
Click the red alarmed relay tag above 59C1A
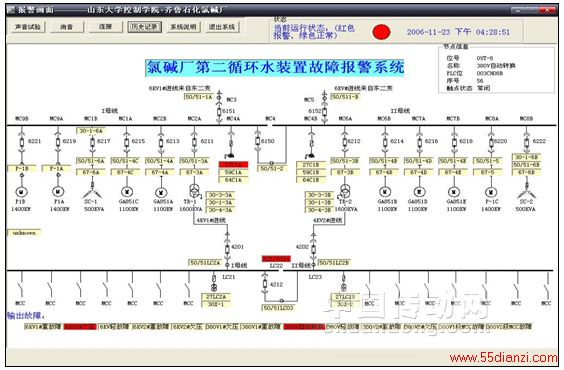point(233,164)
